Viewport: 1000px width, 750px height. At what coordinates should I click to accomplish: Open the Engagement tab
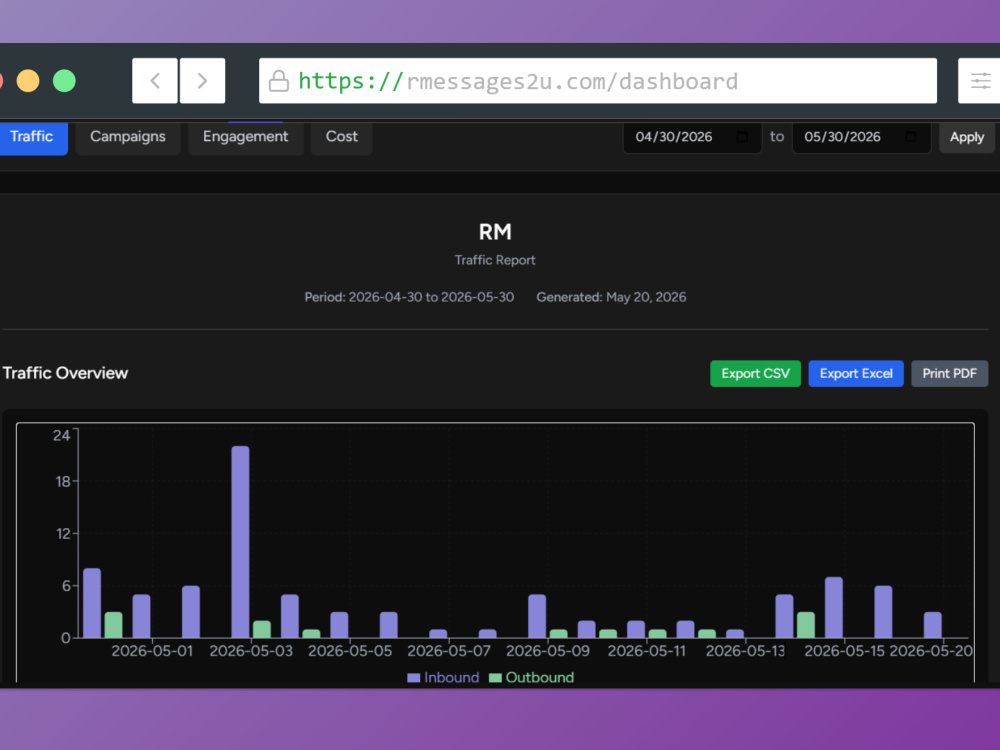click(x=246, y=137)
